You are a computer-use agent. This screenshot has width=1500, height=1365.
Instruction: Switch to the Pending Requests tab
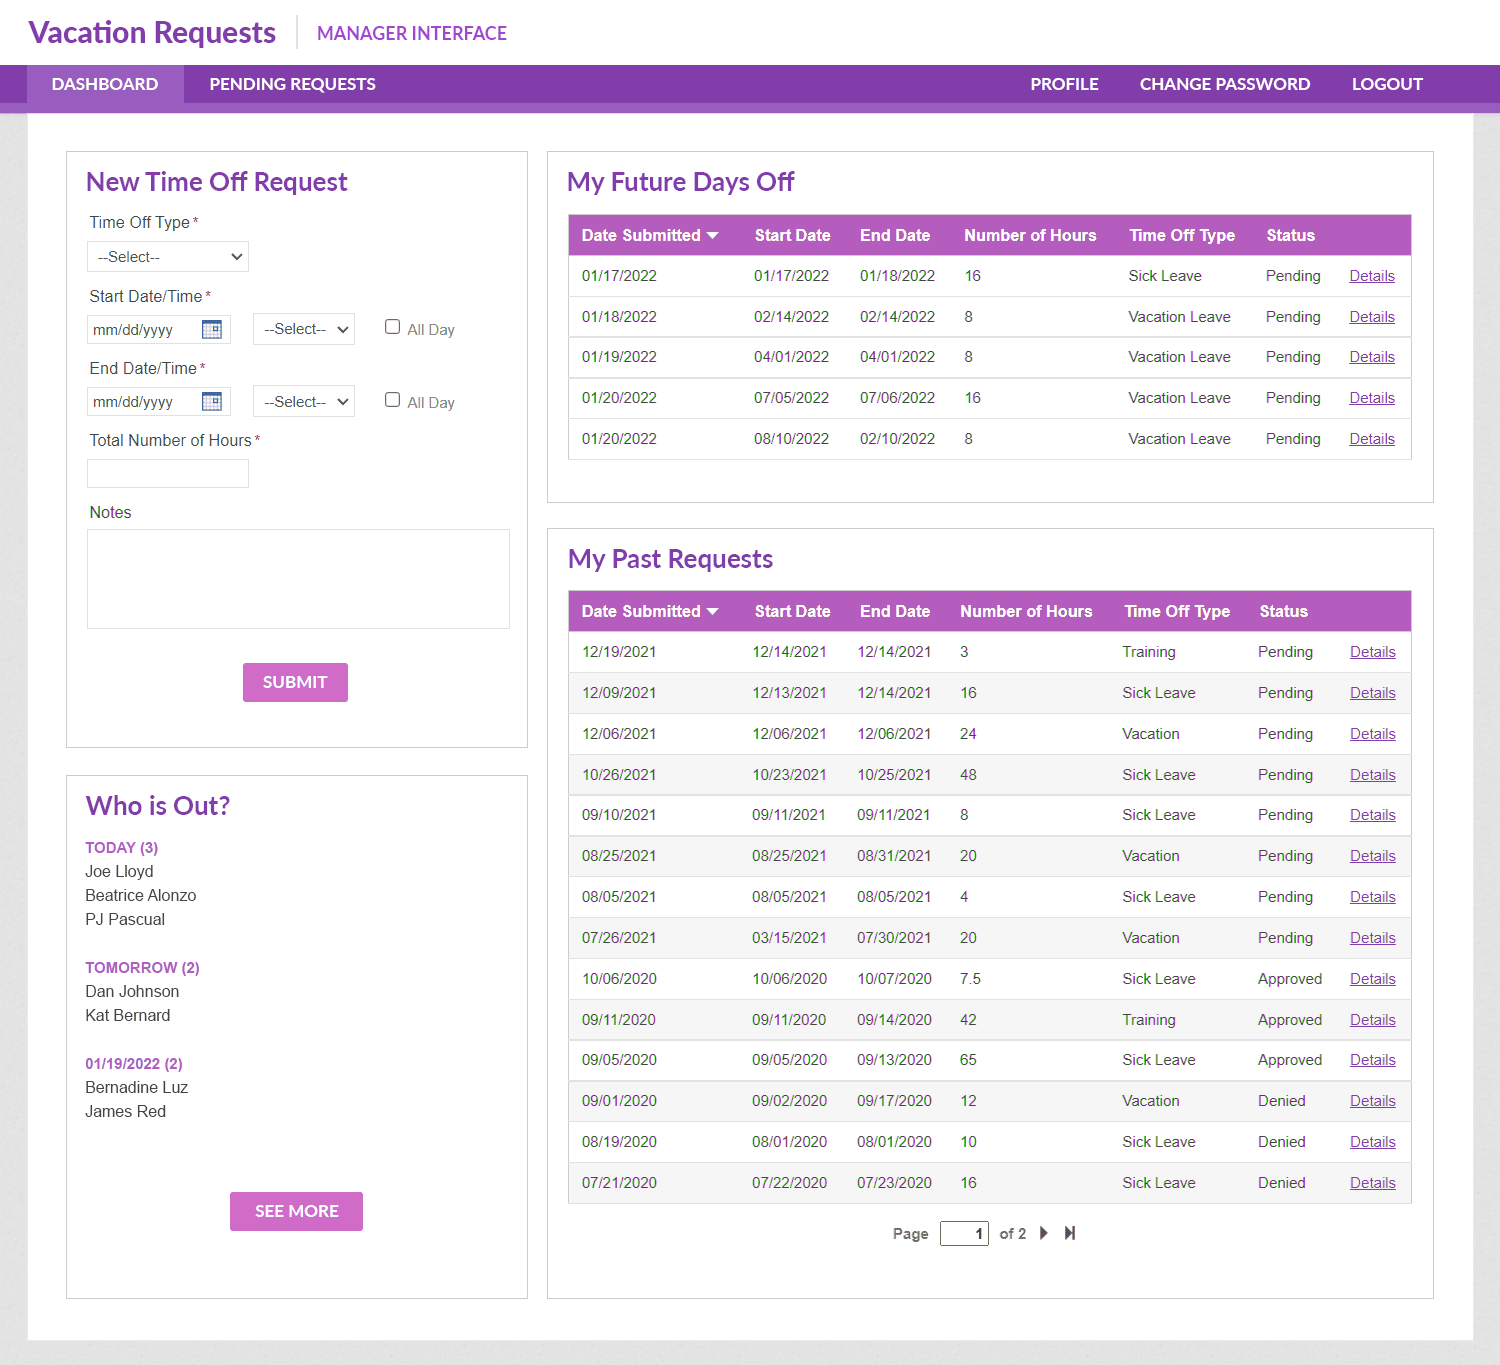point(292,84)
